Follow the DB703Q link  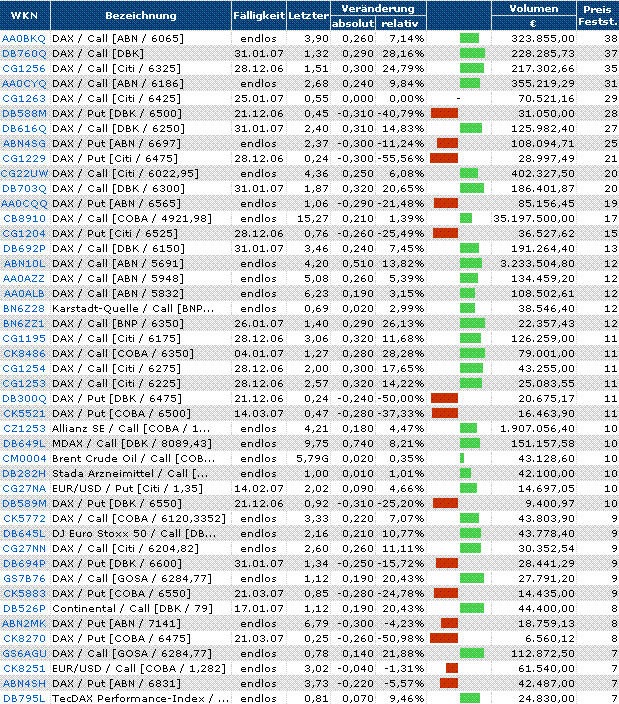(x=24, y=189)
